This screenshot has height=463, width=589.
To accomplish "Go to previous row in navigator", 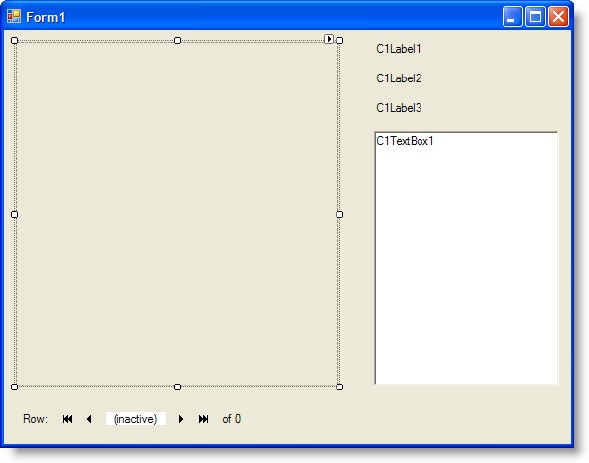I will coord(89,419).
